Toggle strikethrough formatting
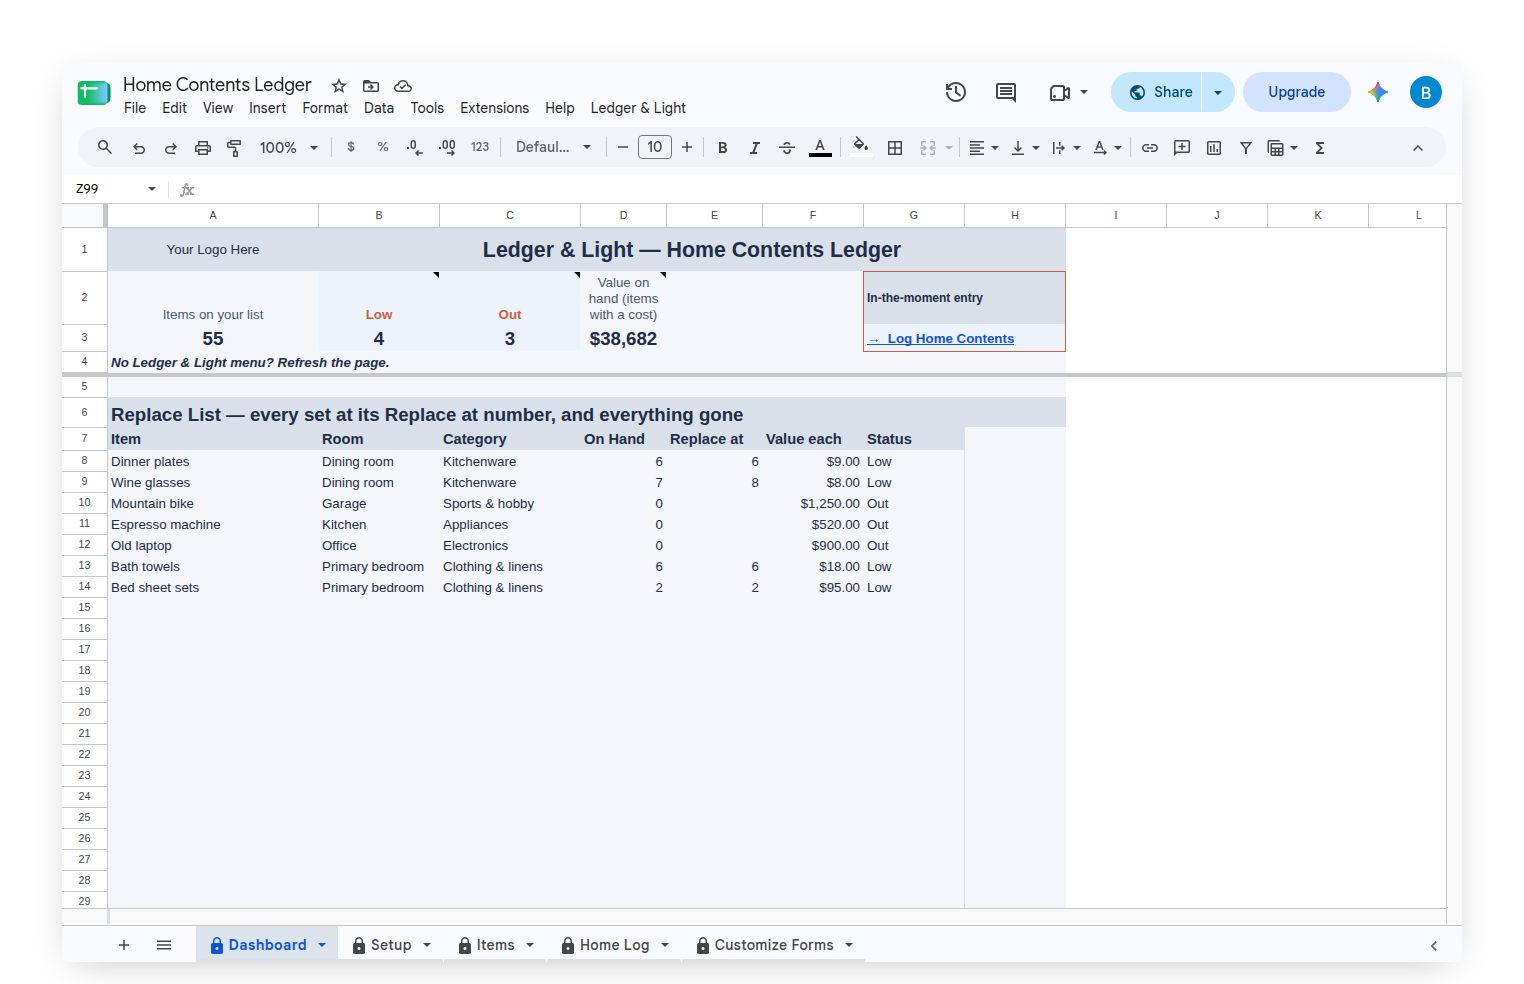 pos(787,148)
